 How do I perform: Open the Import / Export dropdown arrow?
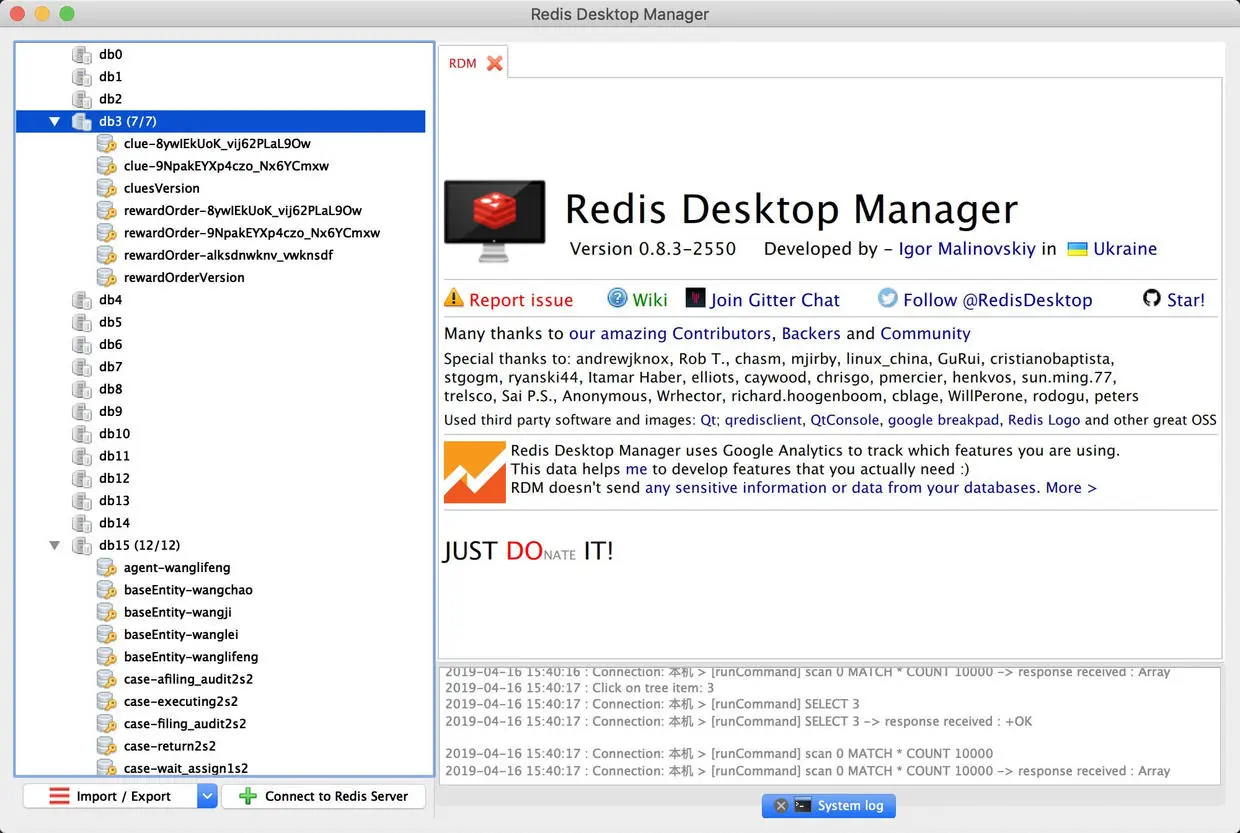tap(207, 796)
